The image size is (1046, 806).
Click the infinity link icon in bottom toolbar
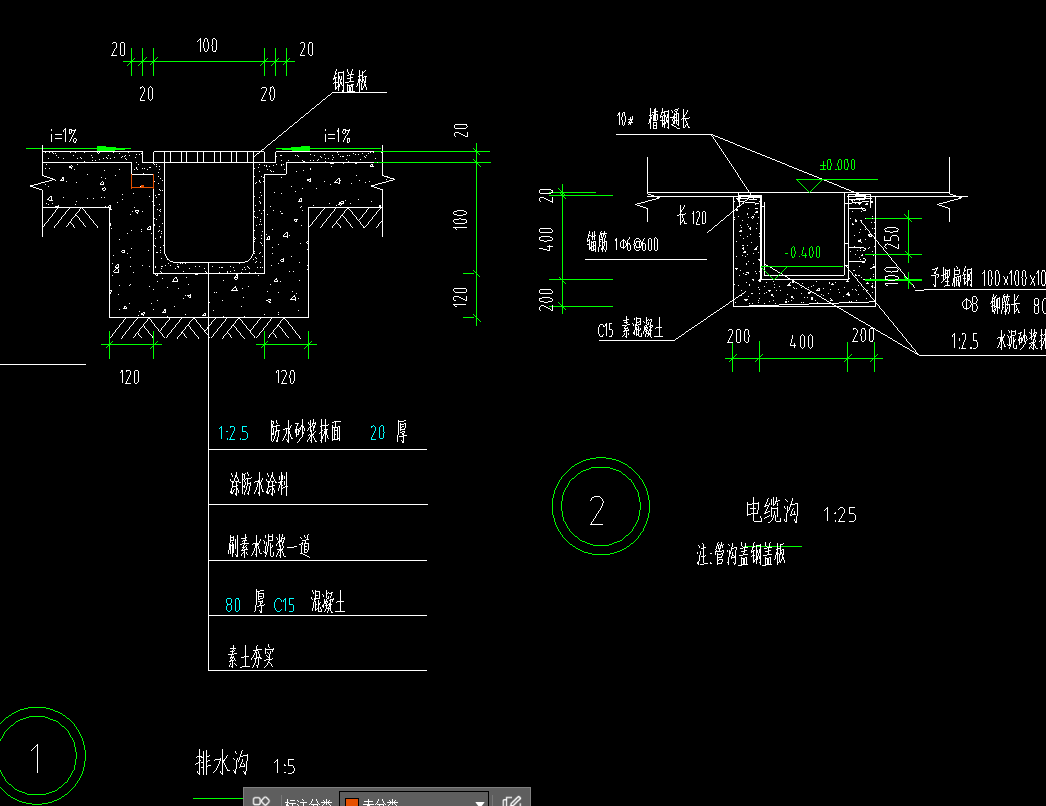261,801
